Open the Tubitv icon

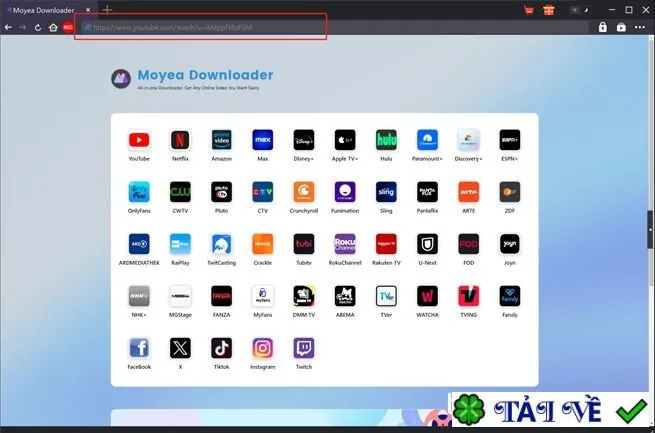(x=304, y=244)
